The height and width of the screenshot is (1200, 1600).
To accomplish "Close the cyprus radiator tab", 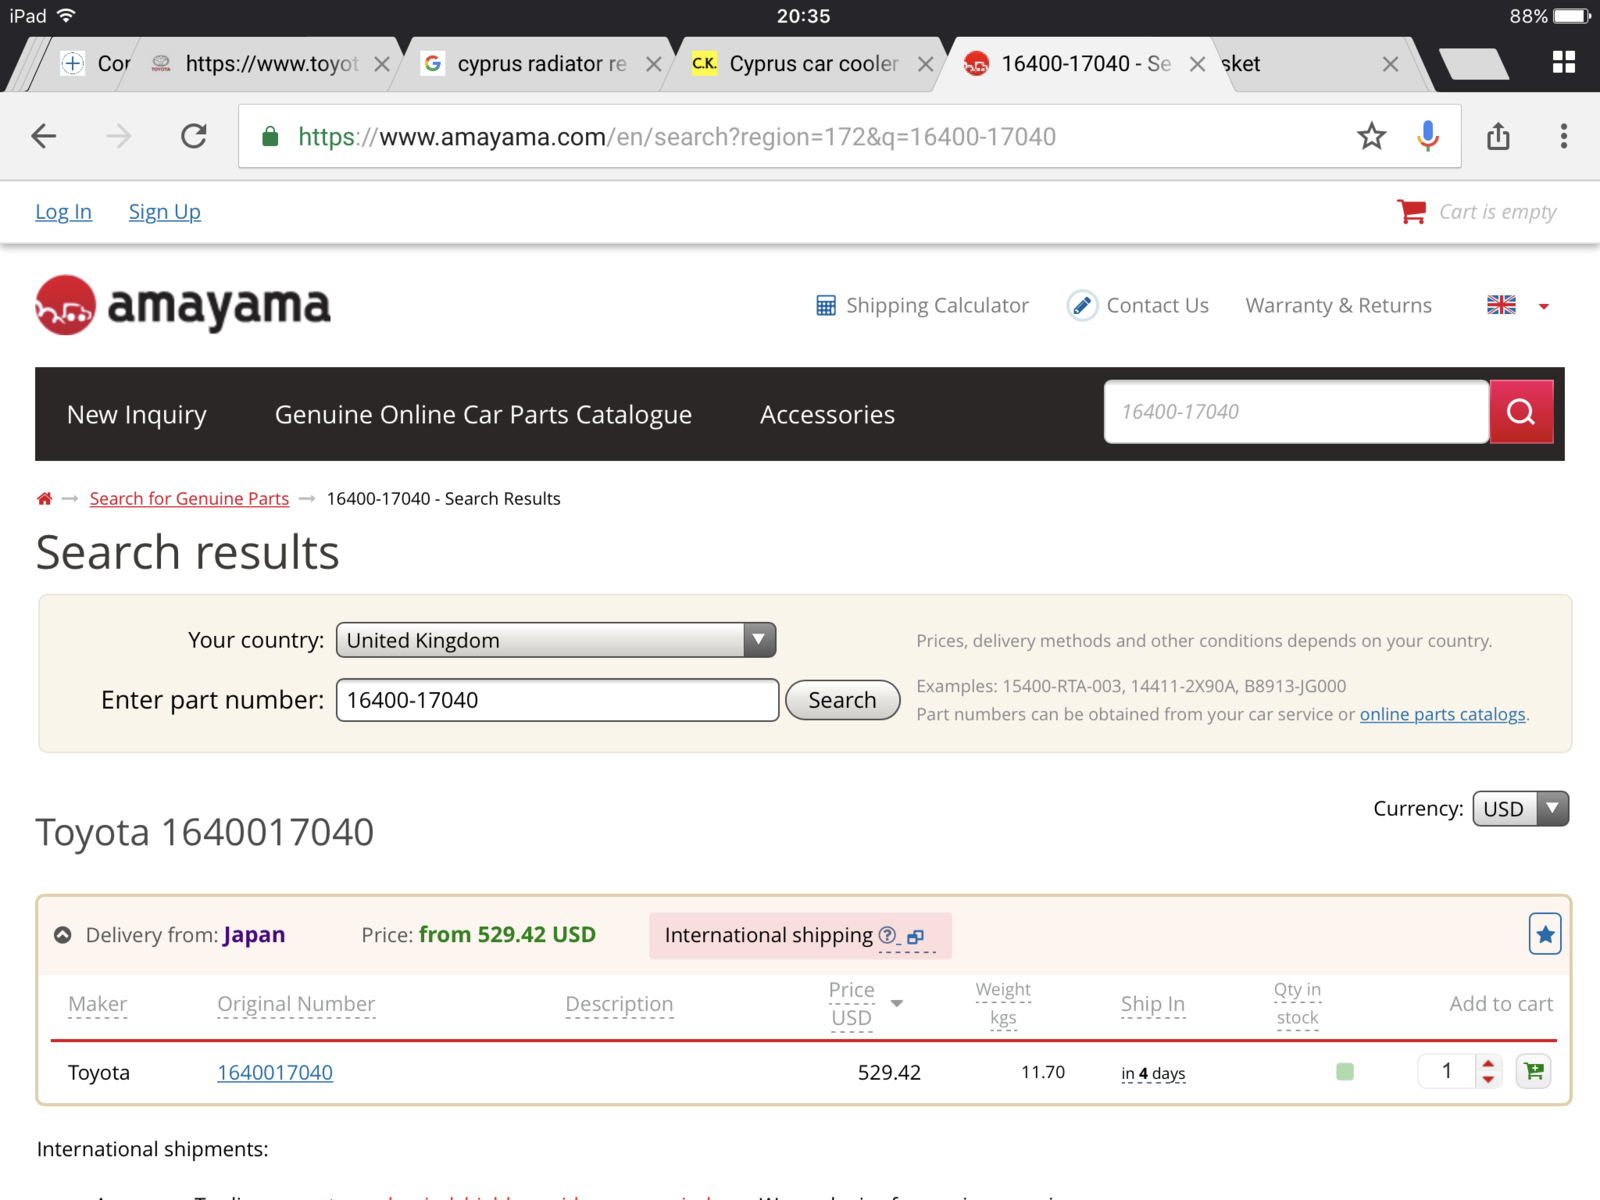I will click(x=654, y=64).
